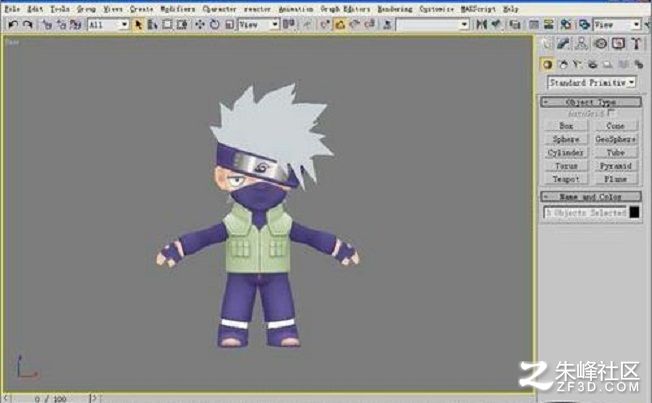Activate the Select and Scale tool
652x403 pixels.
pos(229,25)
